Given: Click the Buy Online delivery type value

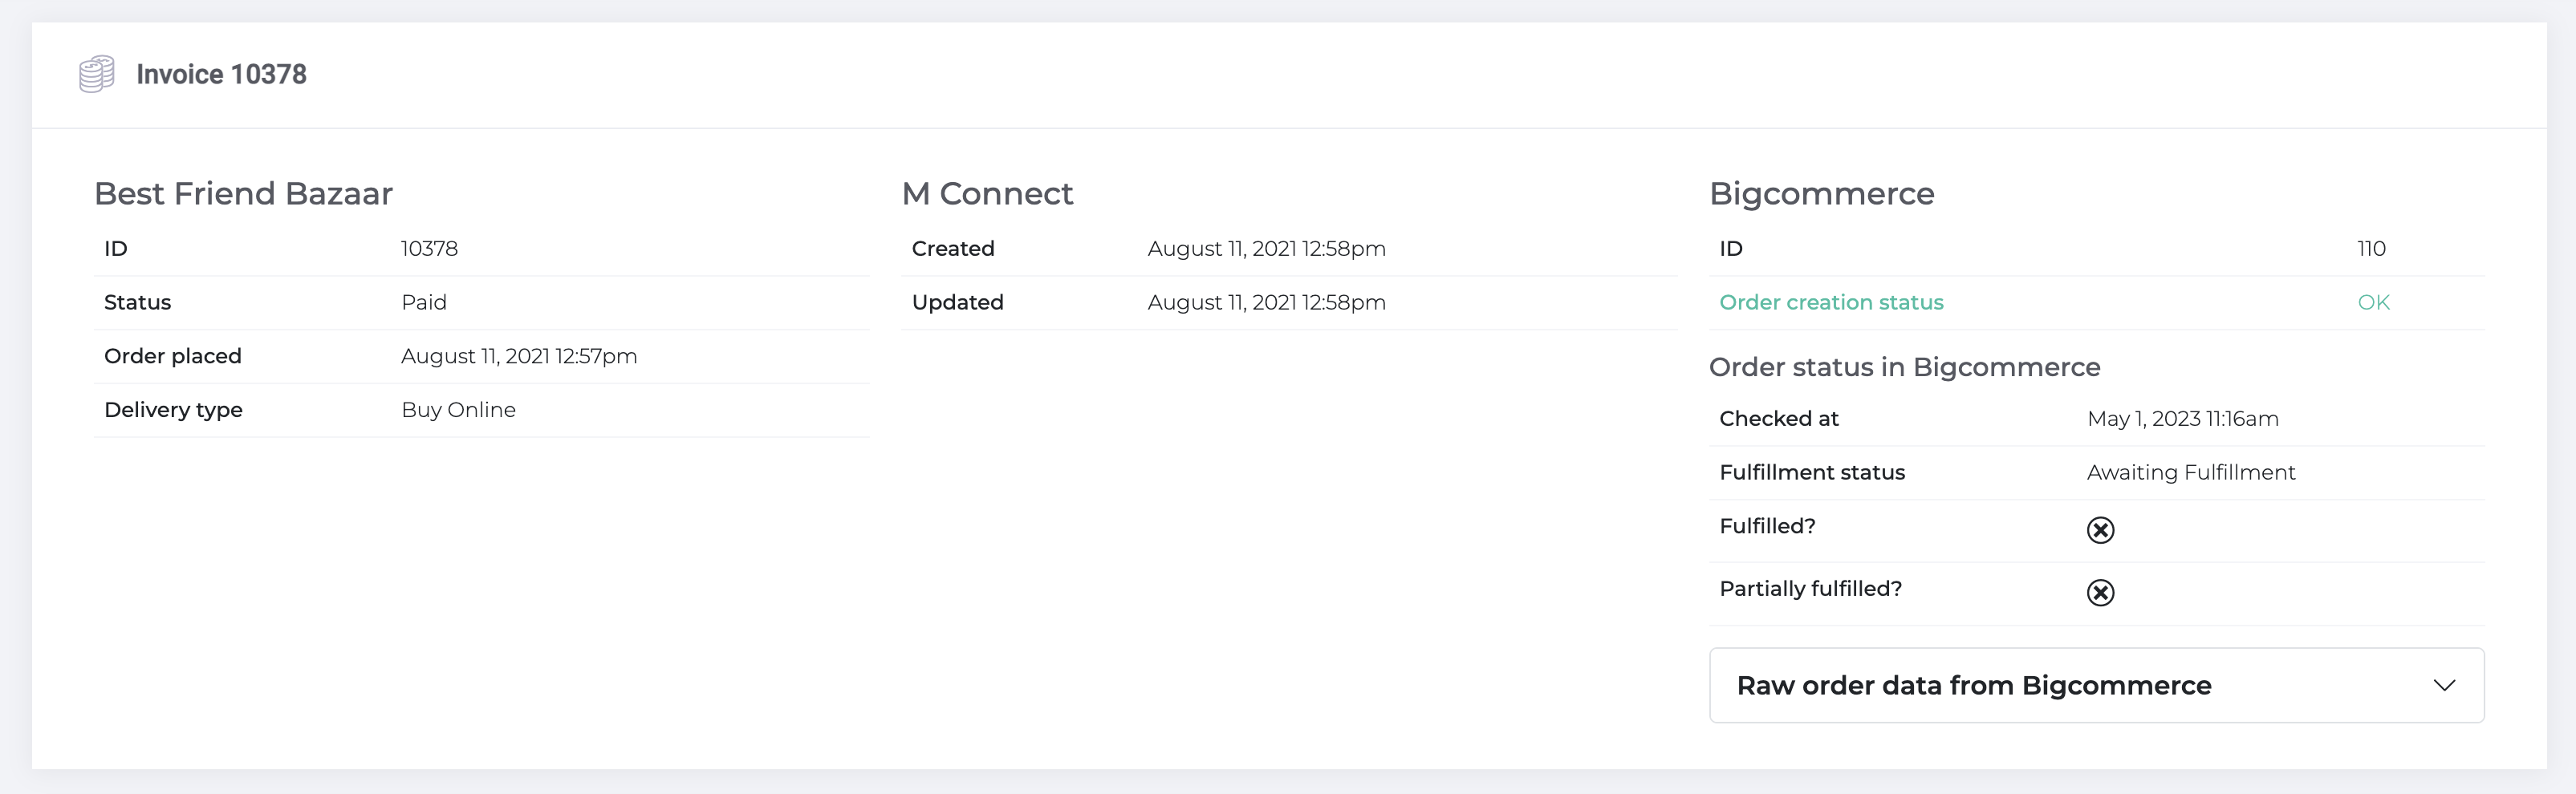Looking at the screenshot, I should click(x=458, y=410).
